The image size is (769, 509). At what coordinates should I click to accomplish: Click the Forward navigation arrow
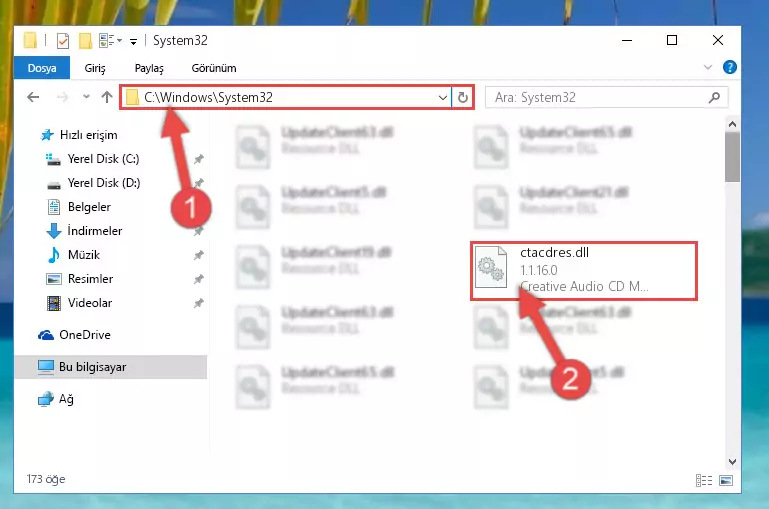[x=62, y=97]
